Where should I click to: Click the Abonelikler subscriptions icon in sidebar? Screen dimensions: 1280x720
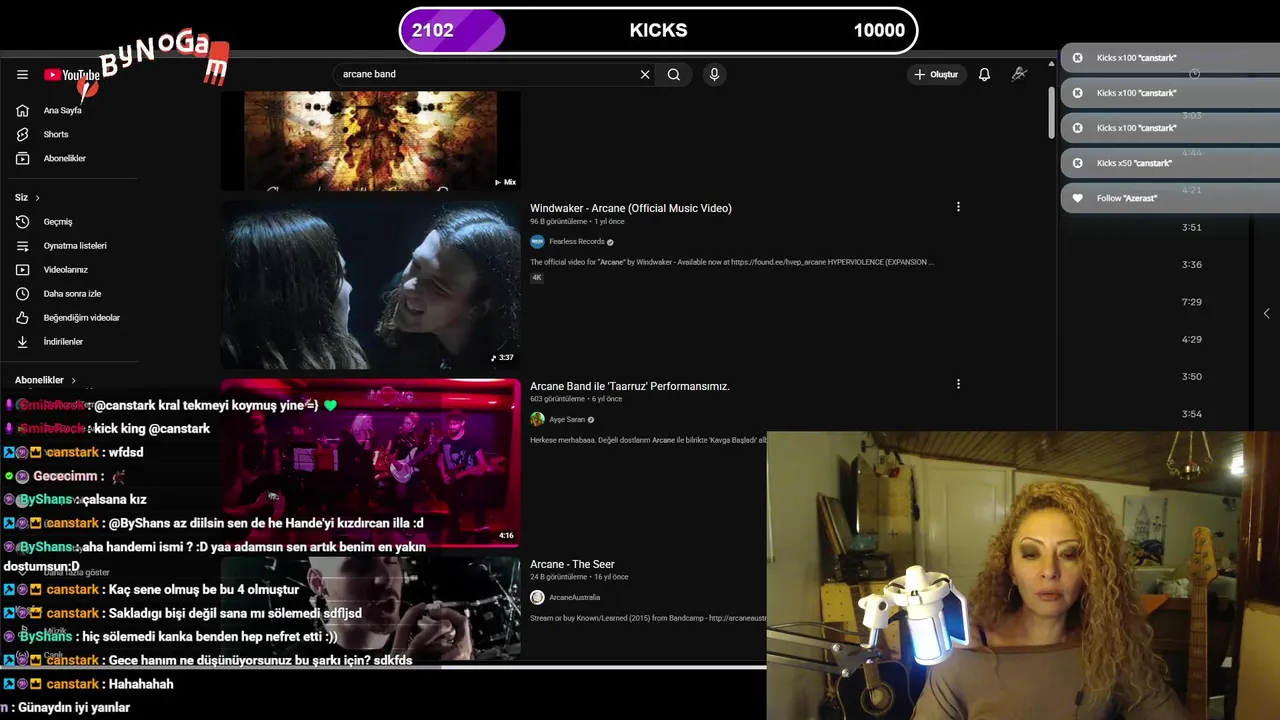click(22, 158)
